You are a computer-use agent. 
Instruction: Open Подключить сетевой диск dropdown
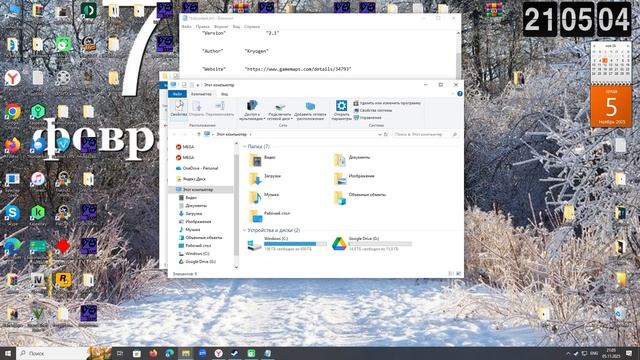tap(280, 111)
